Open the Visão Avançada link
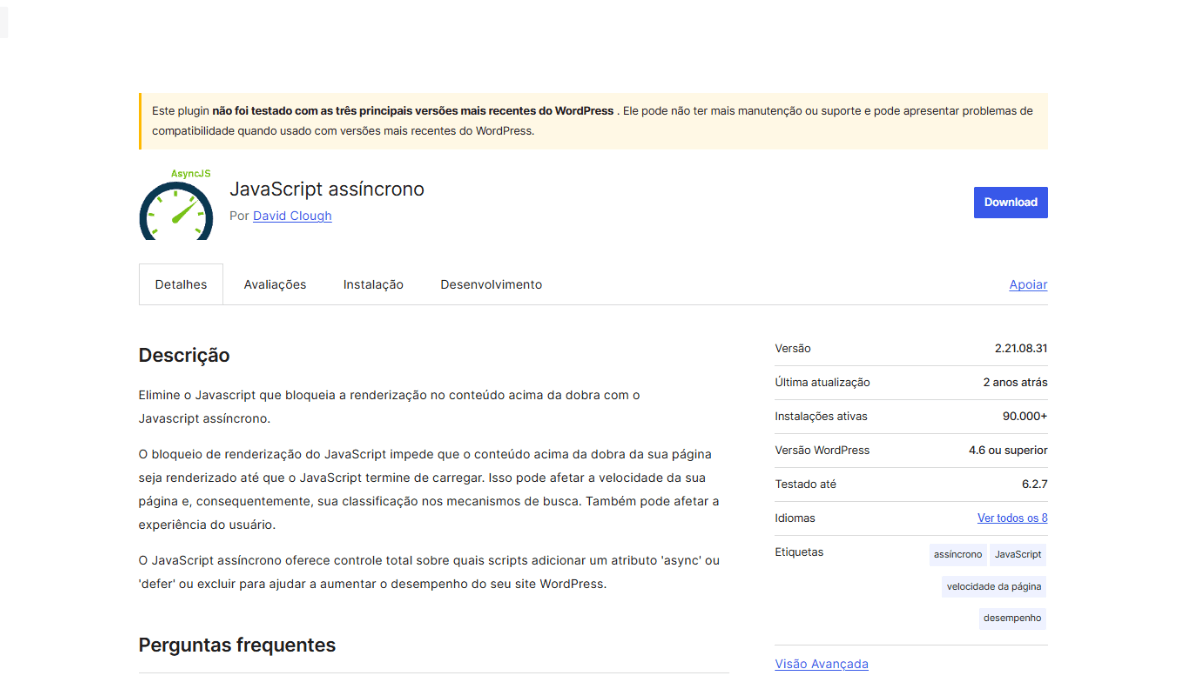This screenshot has height=675, width=1200. pyautogui.click(x=821, y=664)
